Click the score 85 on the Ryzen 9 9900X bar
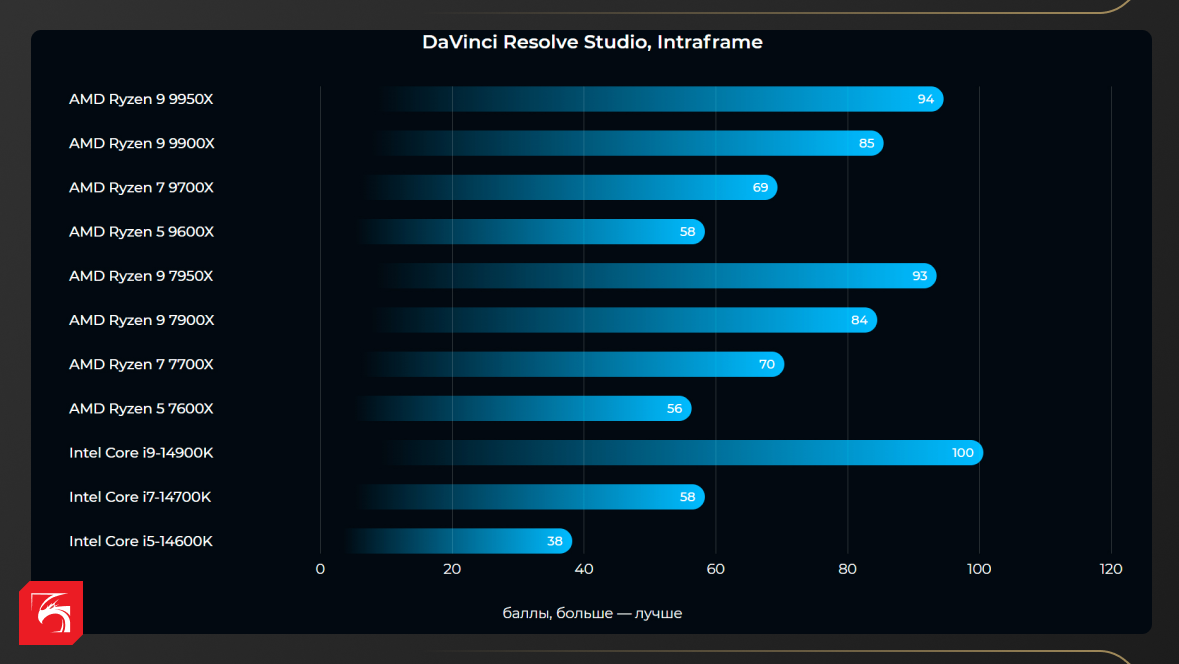 pos(866,143)
